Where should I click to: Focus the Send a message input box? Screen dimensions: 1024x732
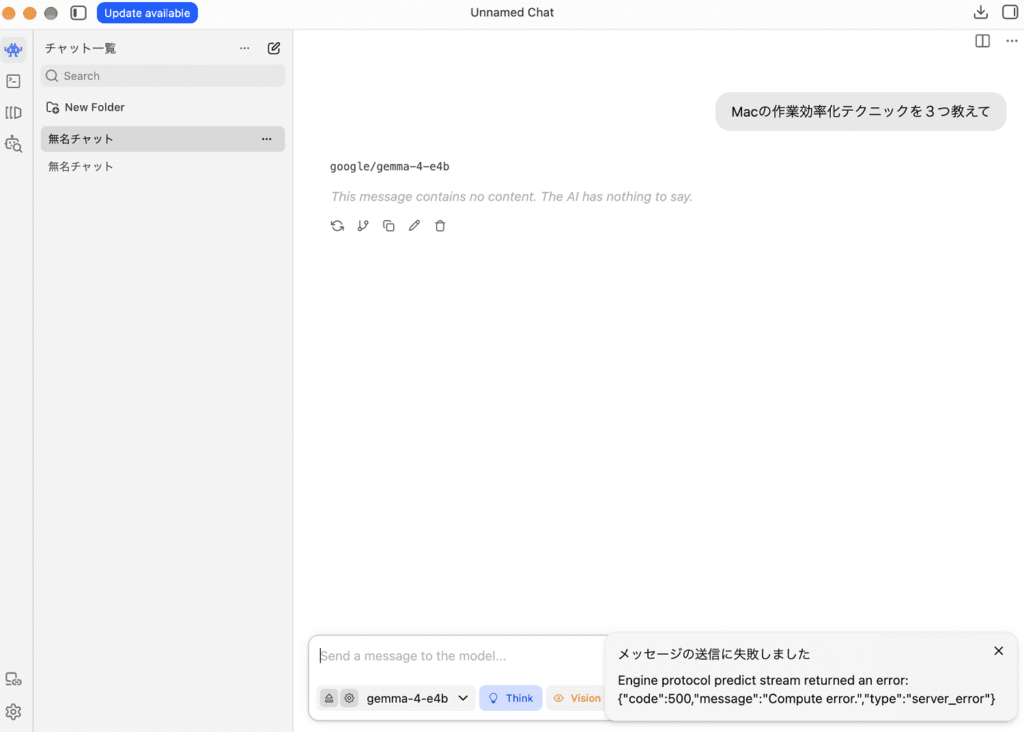(x=457, y=656)
